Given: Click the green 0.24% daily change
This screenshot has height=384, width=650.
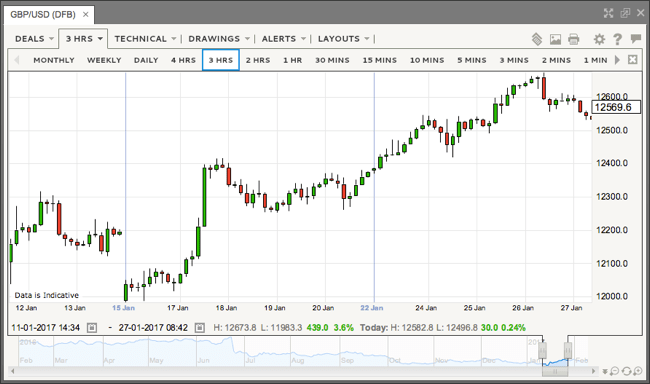Looking at the screenshot, I should tap(513, 328).
